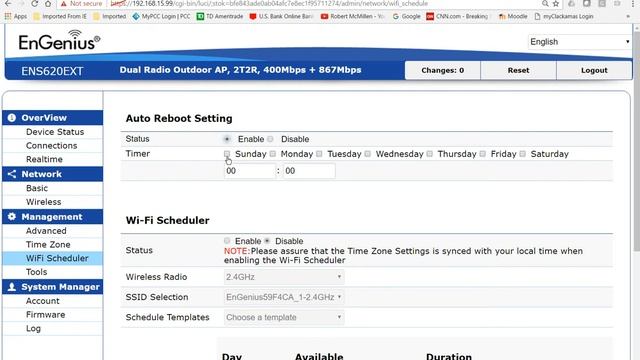Open the Robert McMillen YouTube bookmark

tap(353, 16)
